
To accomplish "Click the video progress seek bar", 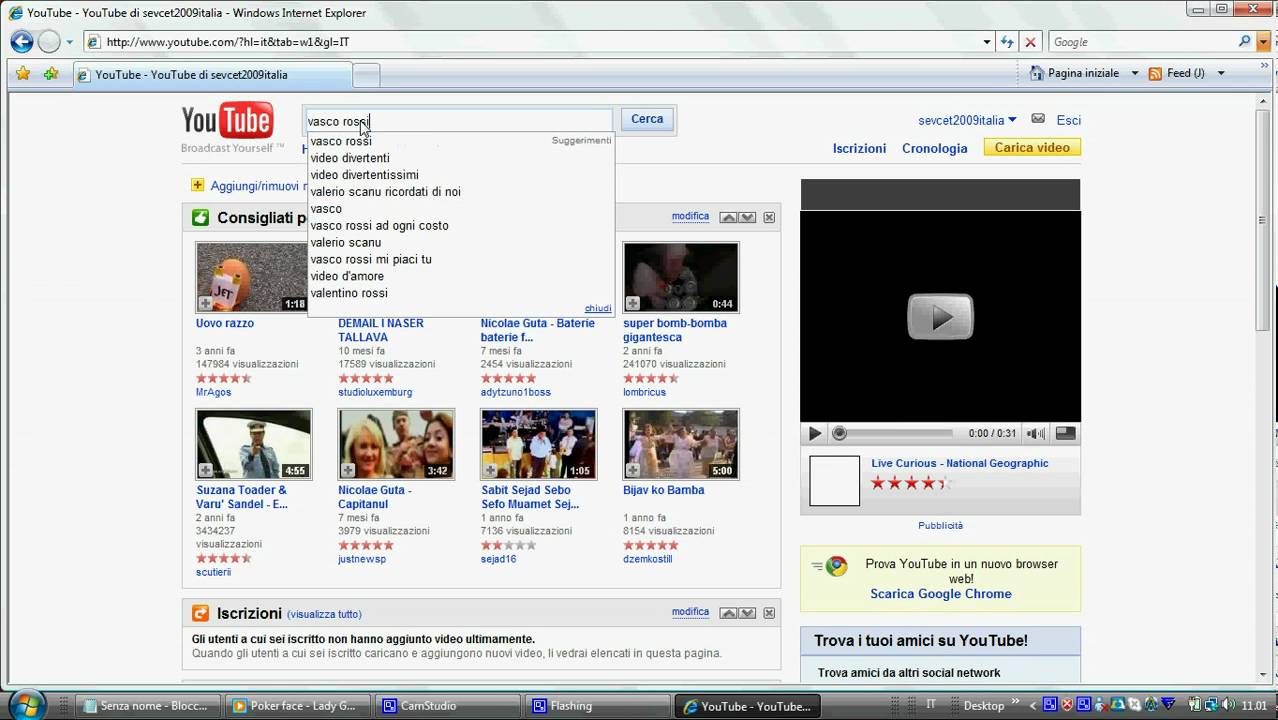I will pyautogui.click(x=895, y=433).
